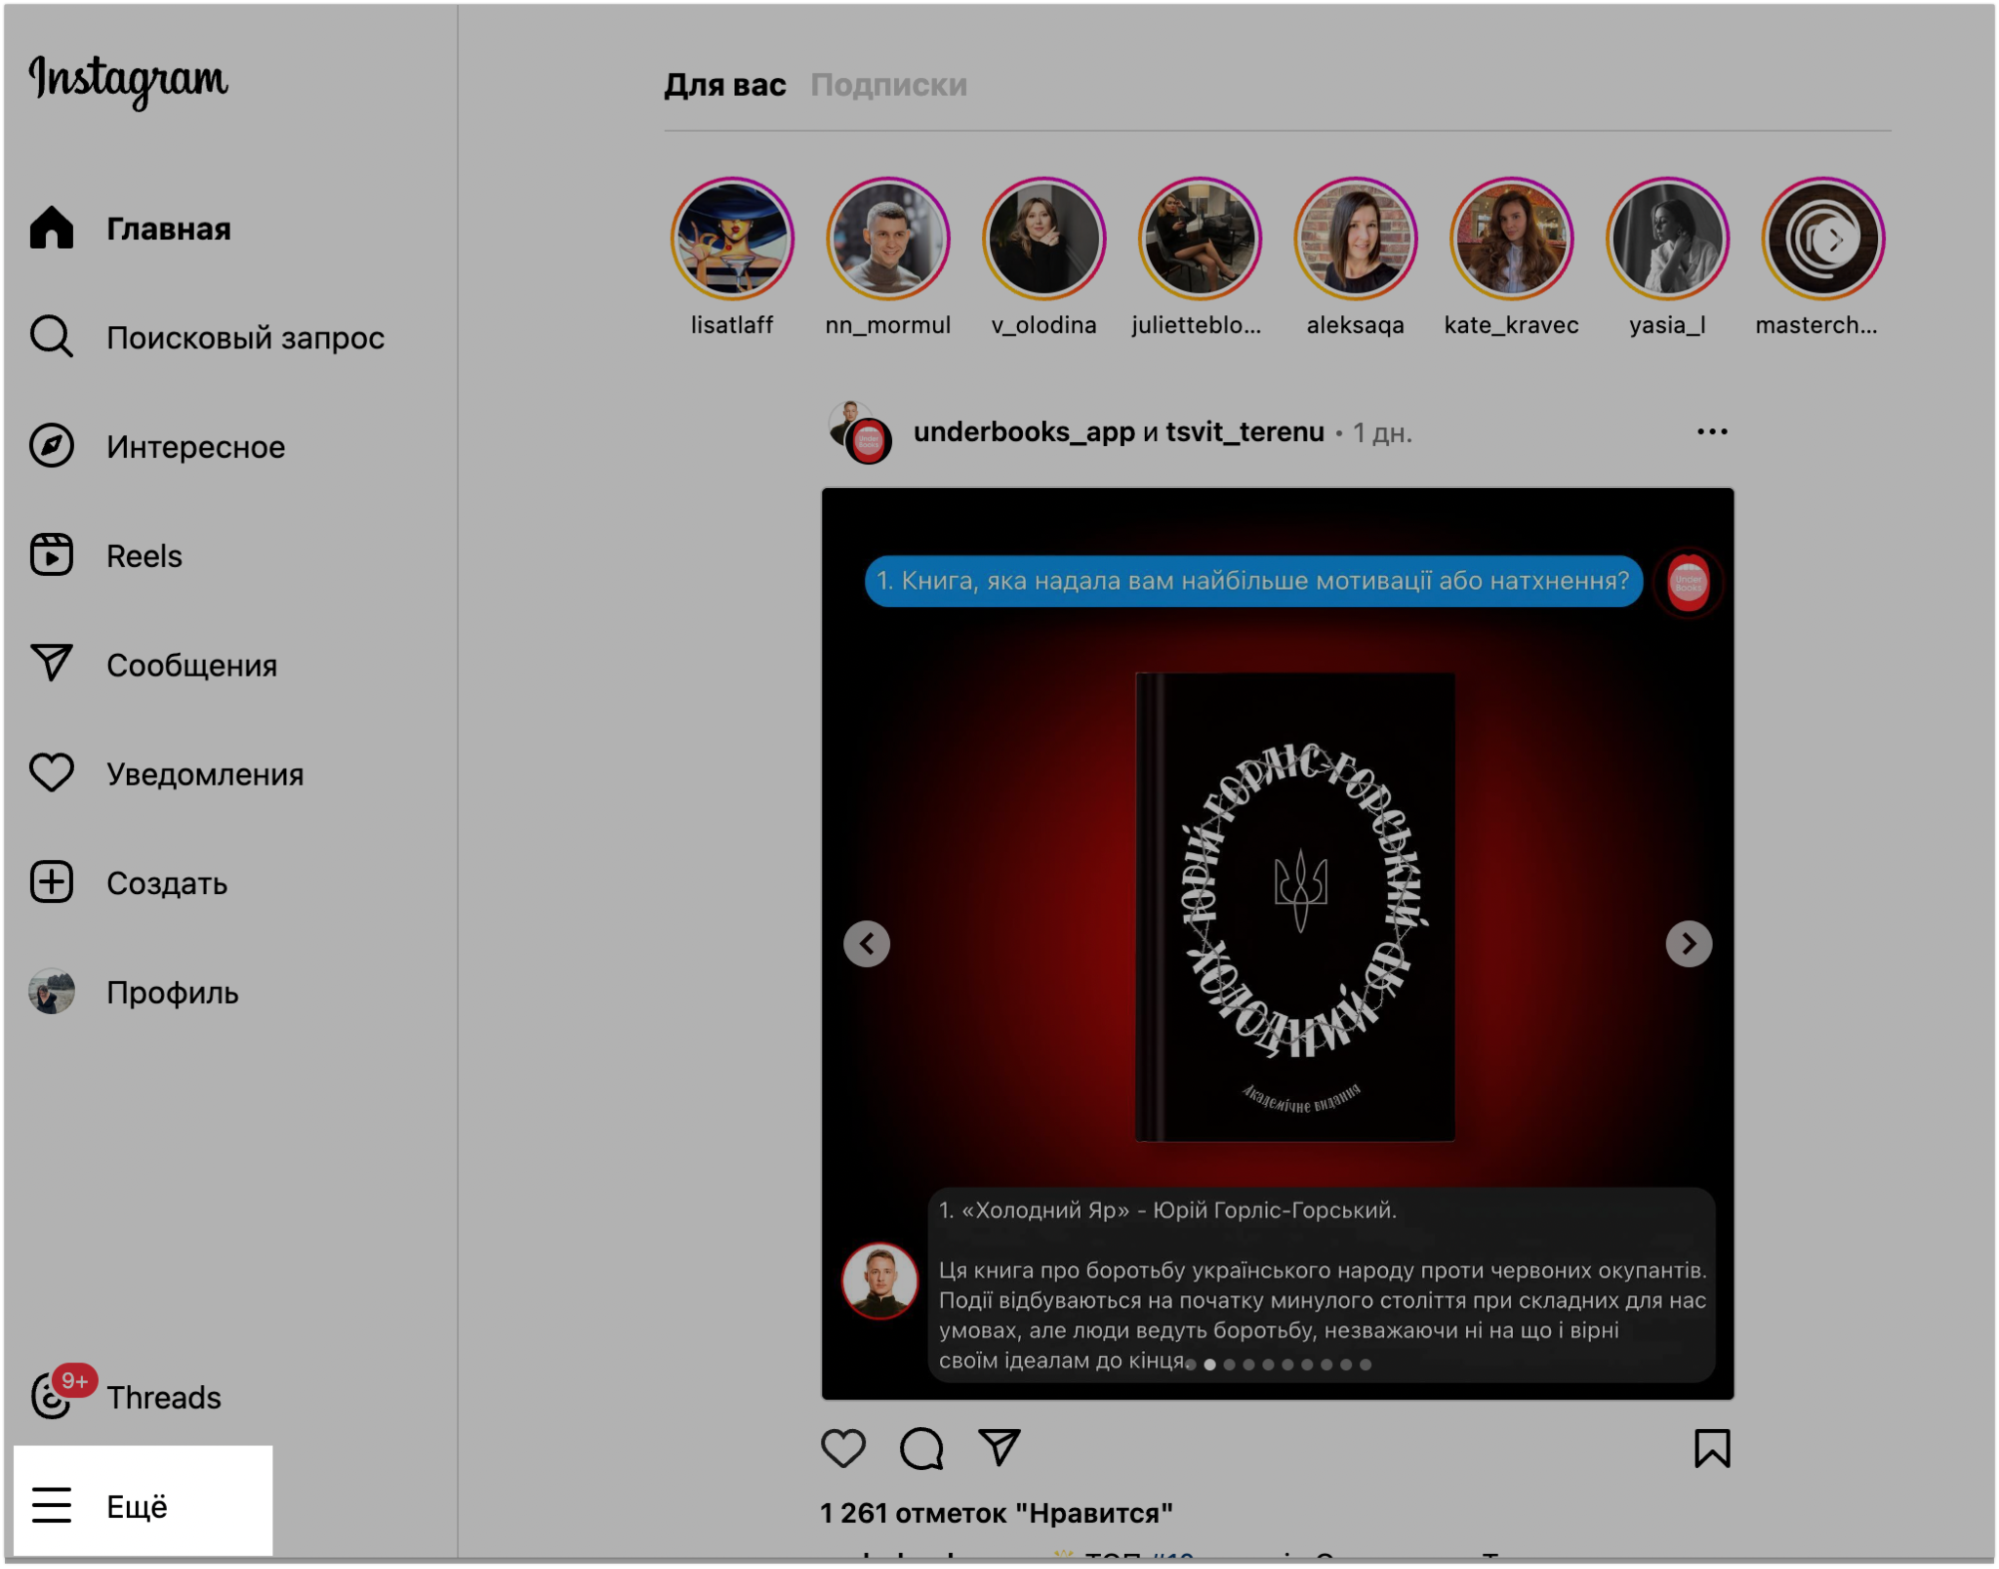This screenshot has width=1999, height=1569.
Task: Go to the previous carousel slide
Action: (x=867, y=944)
